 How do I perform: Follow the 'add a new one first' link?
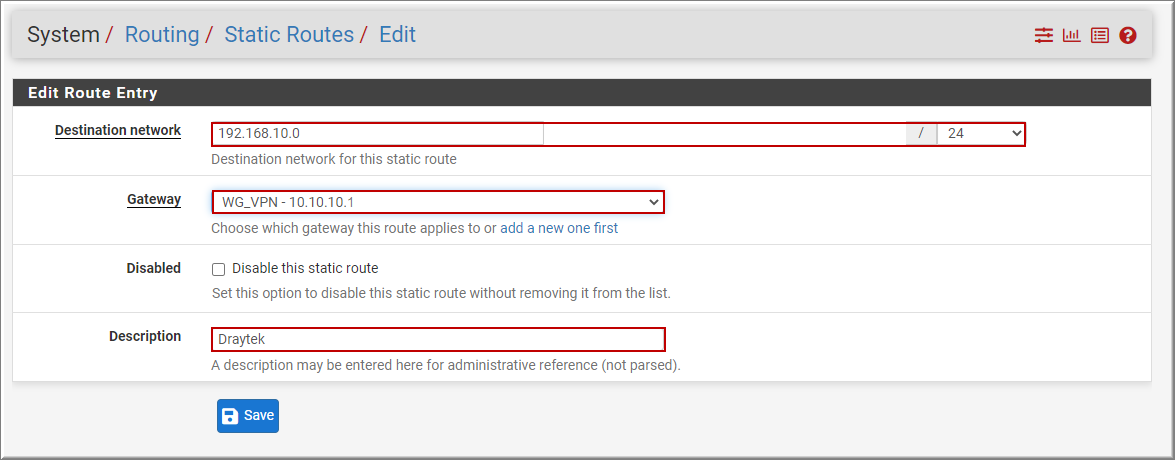pos(559,229)
